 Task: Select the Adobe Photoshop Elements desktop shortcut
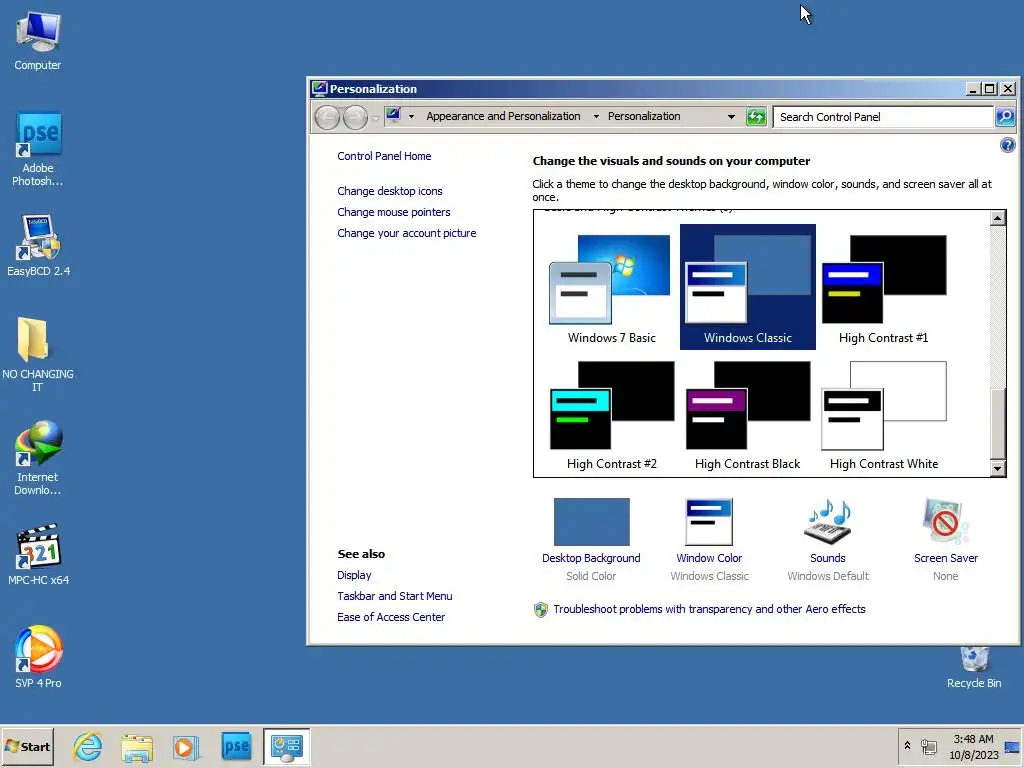(38, 149)
